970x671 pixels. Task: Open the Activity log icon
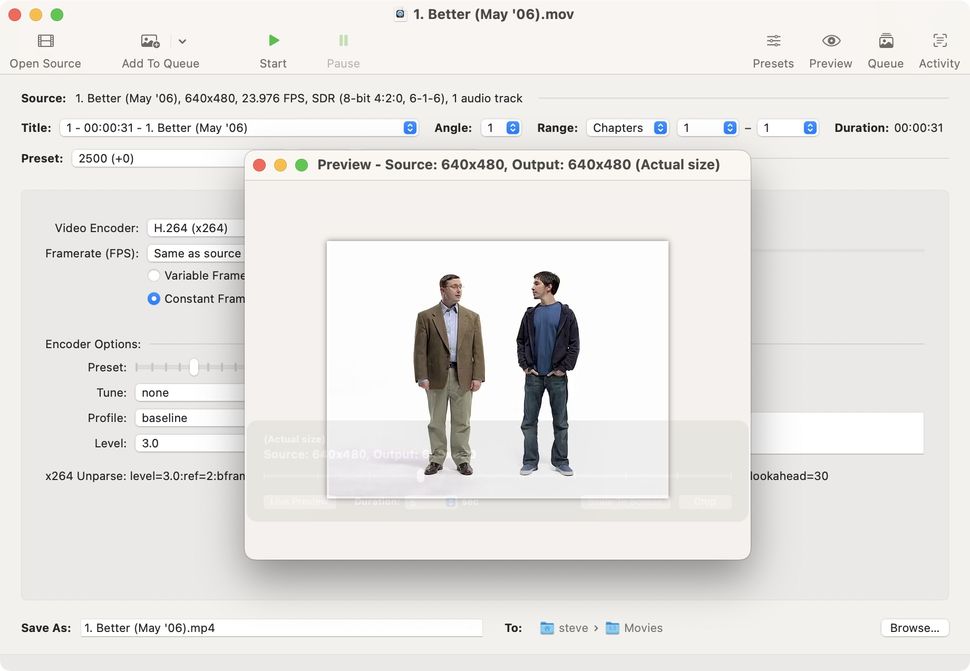(939, 41)
